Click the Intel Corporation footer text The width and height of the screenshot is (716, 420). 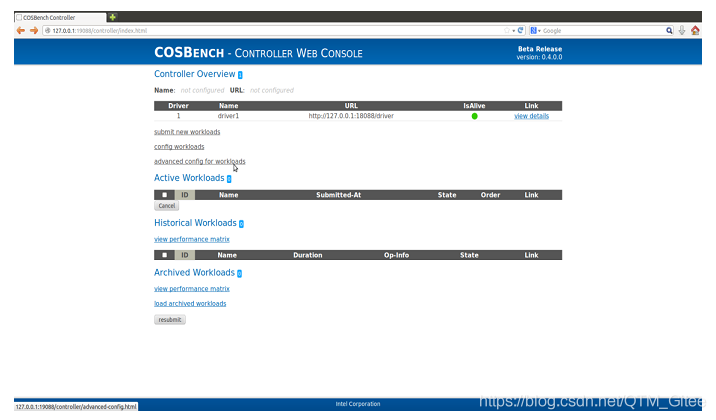point(358,404)
